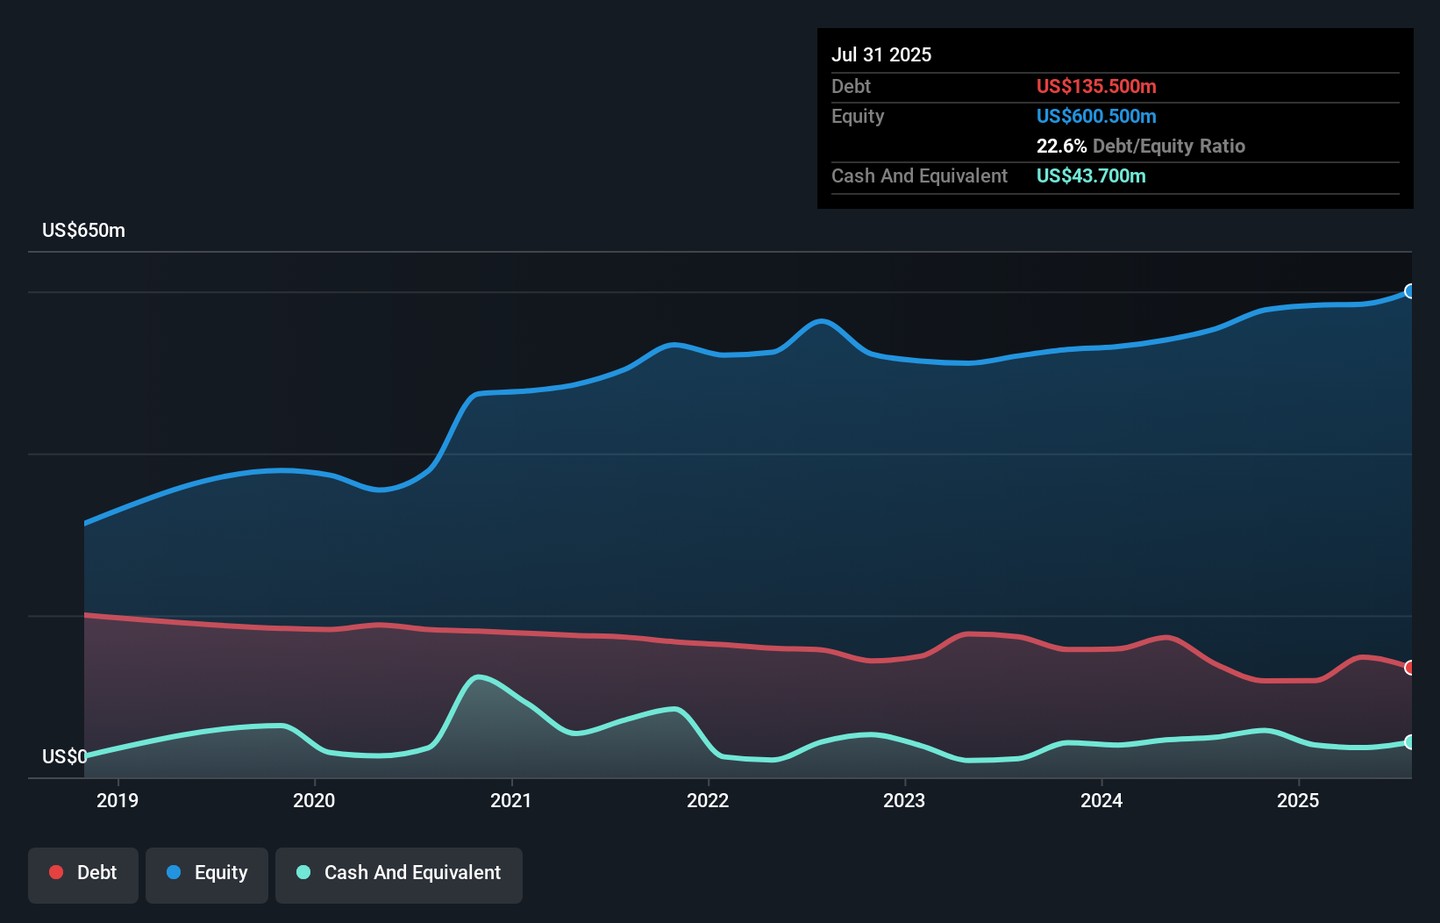Screen dimensions: 1440x923
Task: Click the blue Equity endpoint marker
Action: point(1410,291)
